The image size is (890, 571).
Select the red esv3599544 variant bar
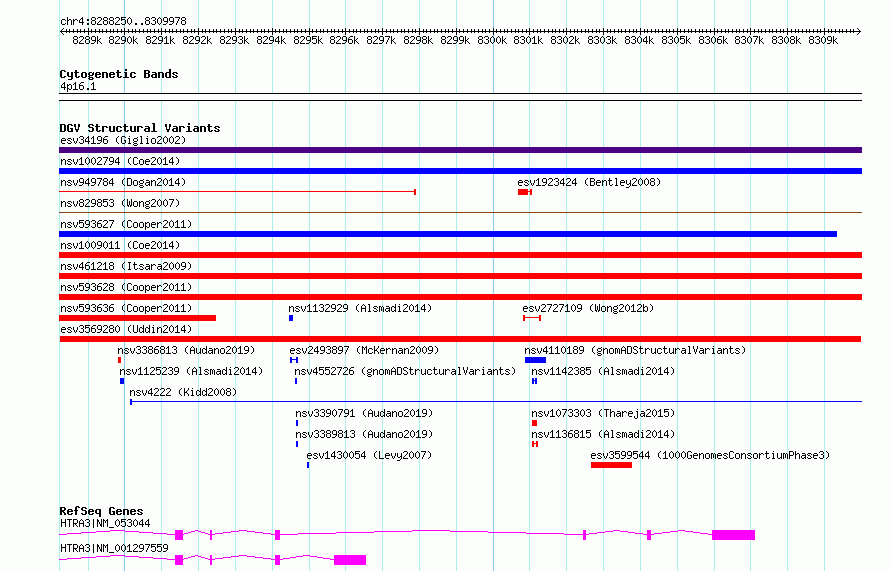point(611,465)
